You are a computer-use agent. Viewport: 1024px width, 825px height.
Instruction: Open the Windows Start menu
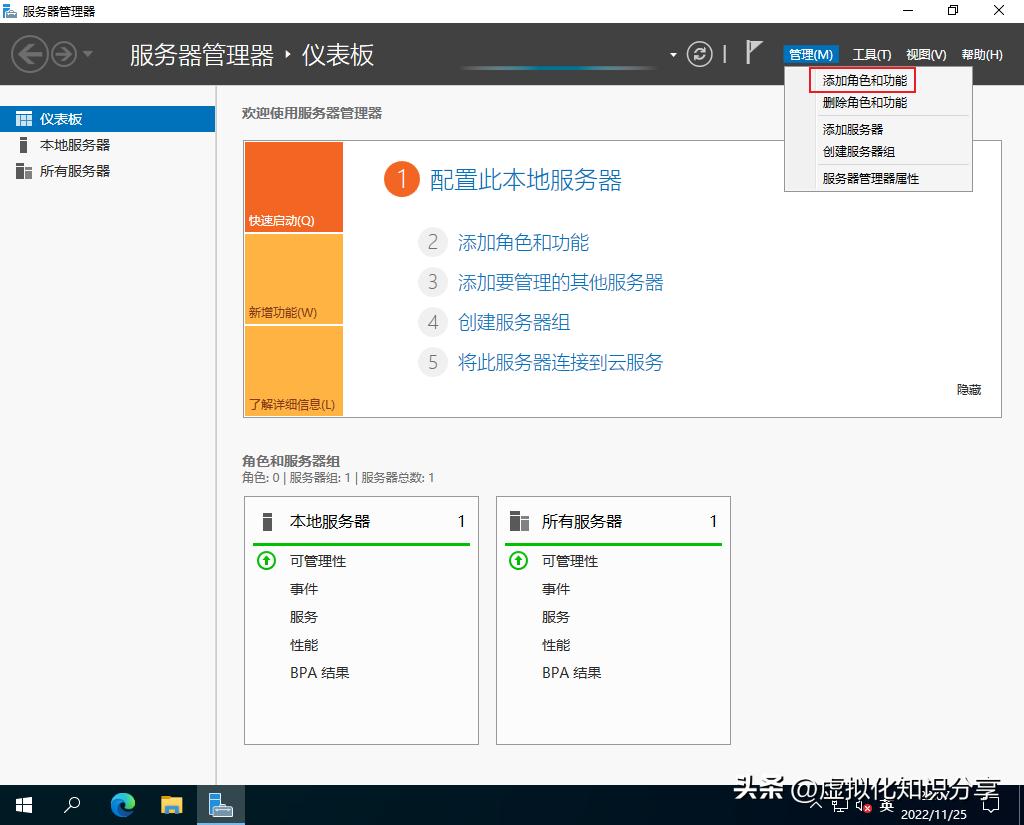23,805
